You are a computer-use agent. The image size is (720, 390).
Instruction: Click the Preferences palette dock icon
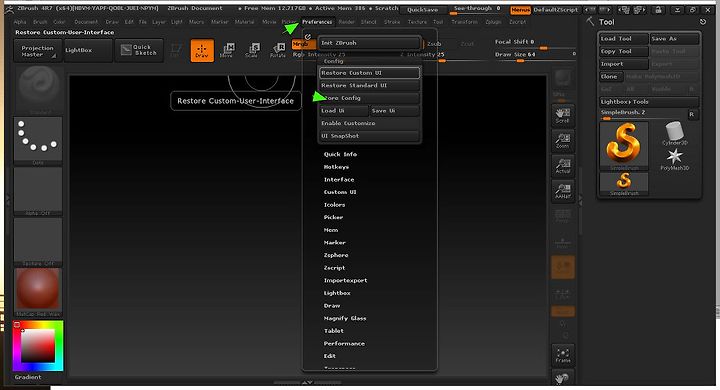[x=308, y=37]
